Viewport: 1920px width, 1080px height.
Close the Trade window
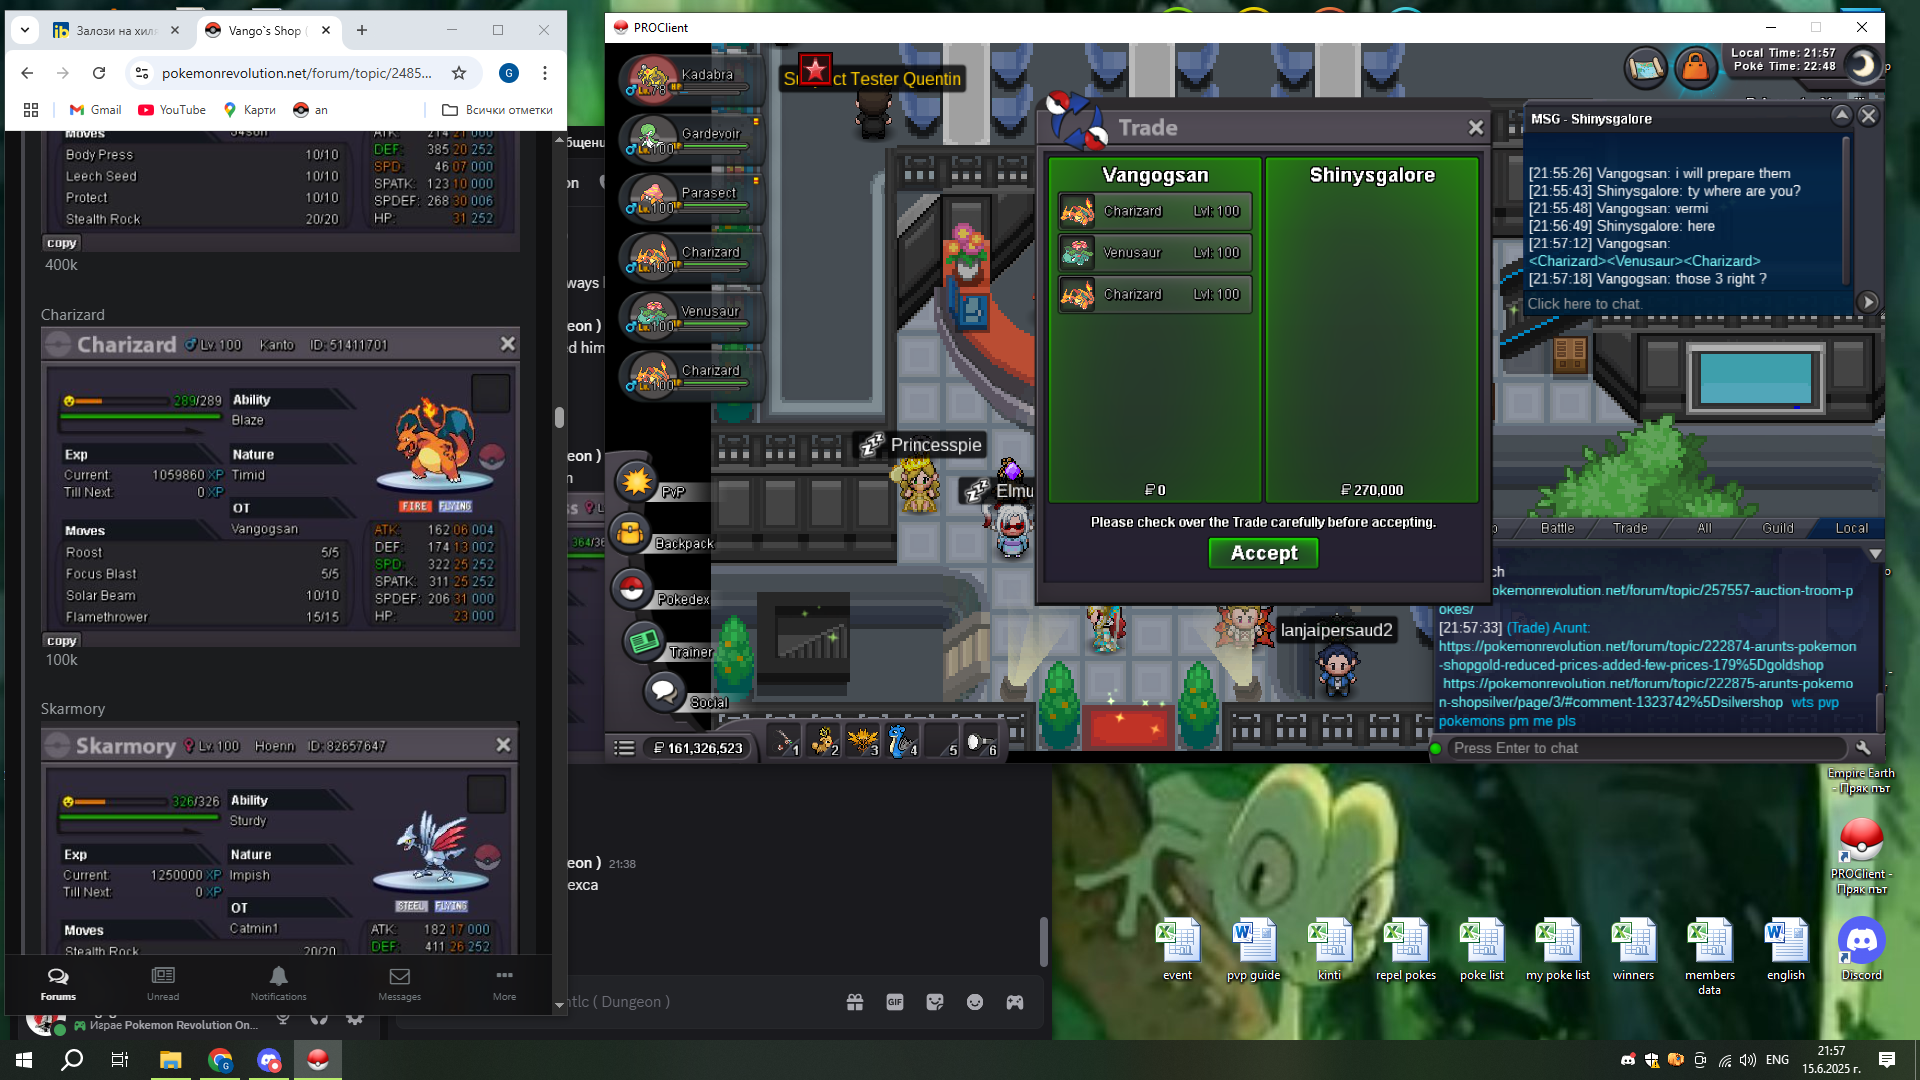[x=1475, y=127]
